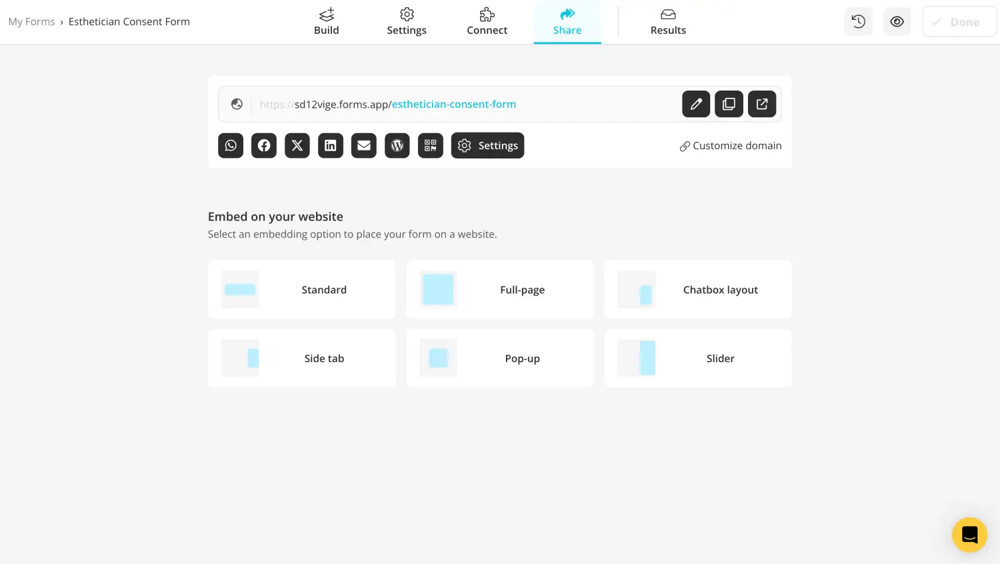The height and width of the screenshot is (564, 1000).
Task: Open the Results tab
Action: pyautogui.click(x=668, y=22)
